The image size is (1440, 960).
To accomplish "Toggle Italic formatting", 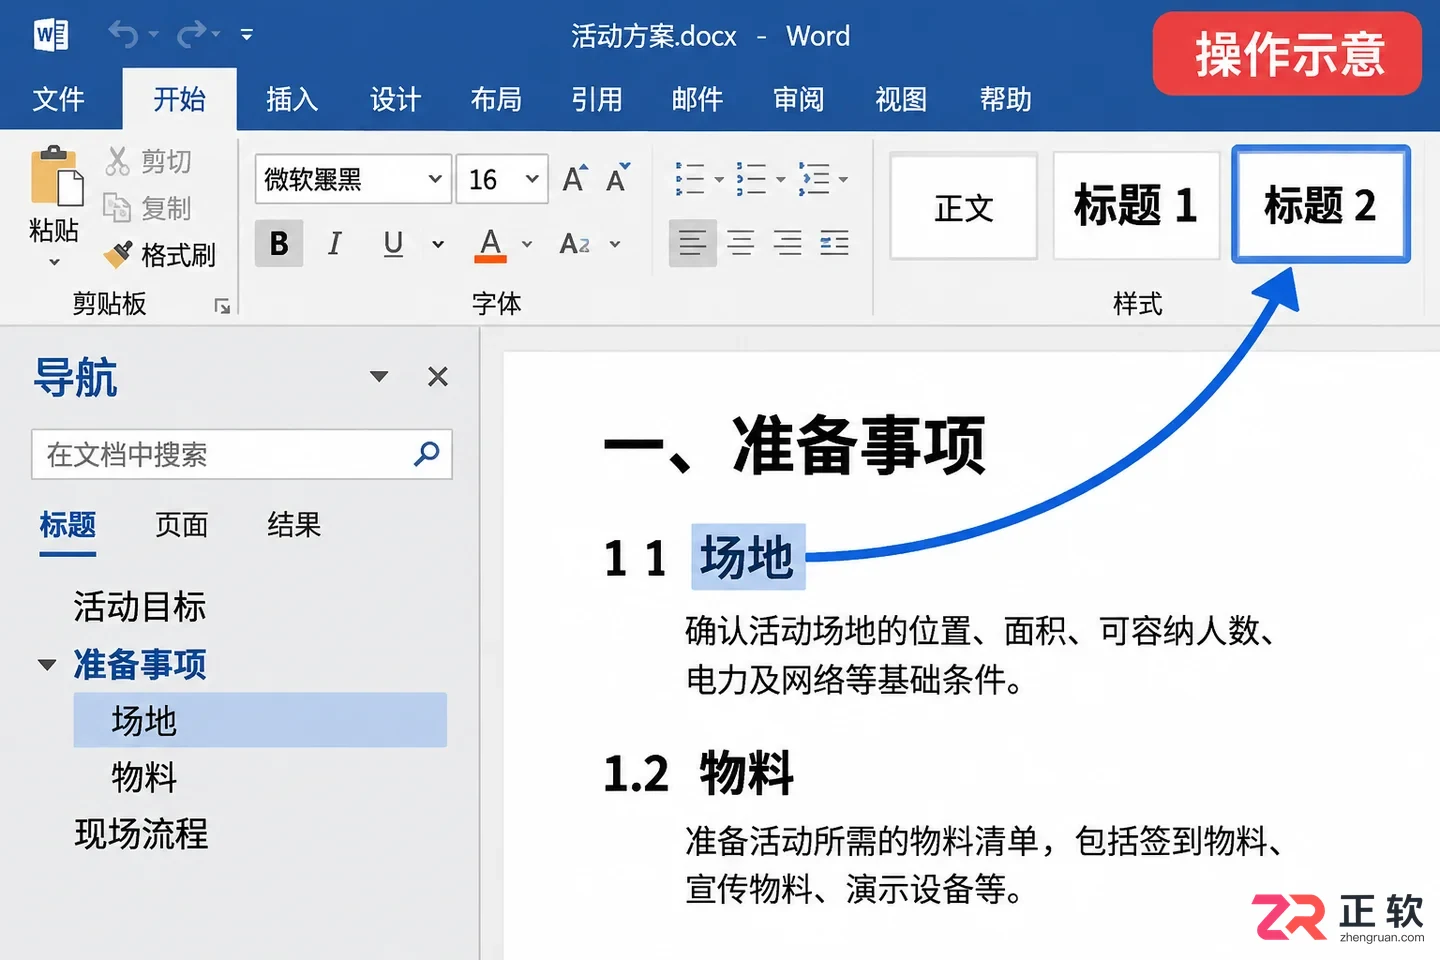I will point(335,244).
